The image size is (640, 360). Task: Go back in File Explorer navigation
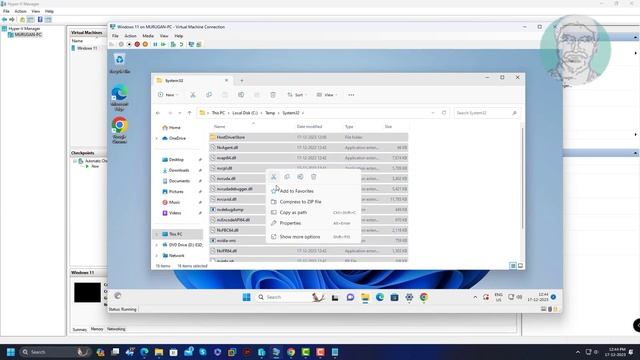coord(158,113)
